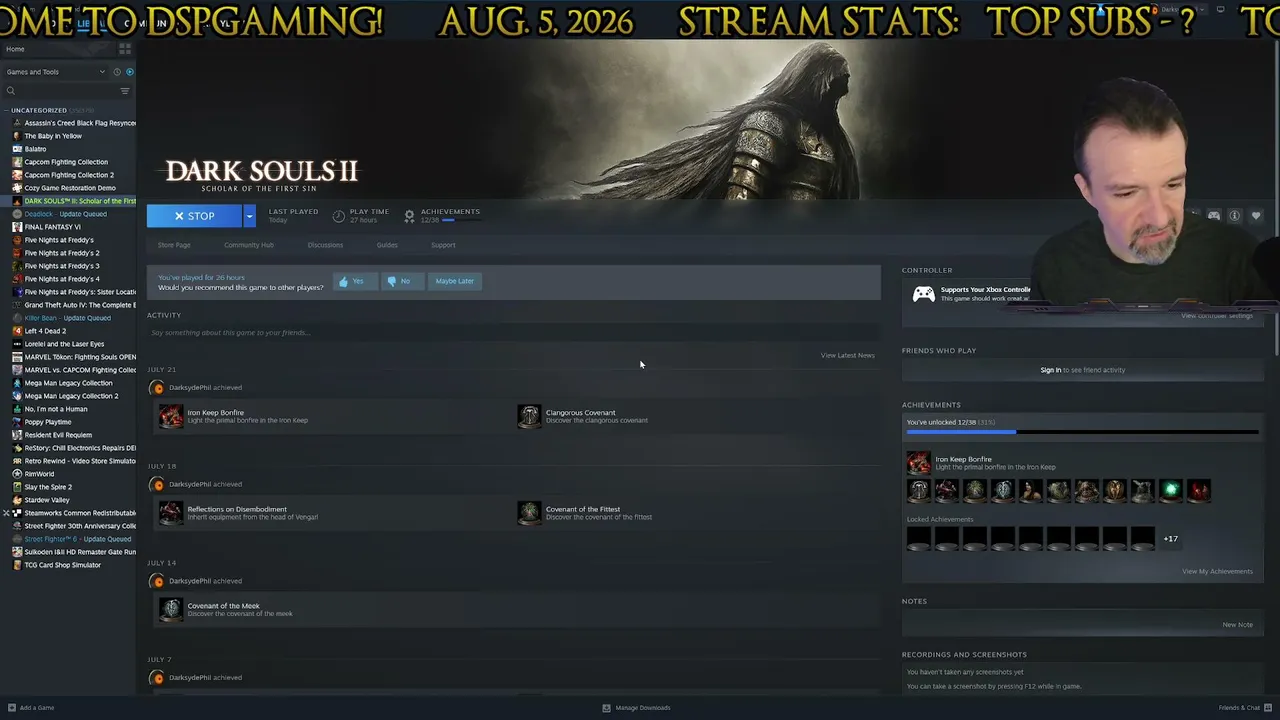1280x720 pixels.
Task: Click the favorite heart icon in game header
Action: (1256, 216)
